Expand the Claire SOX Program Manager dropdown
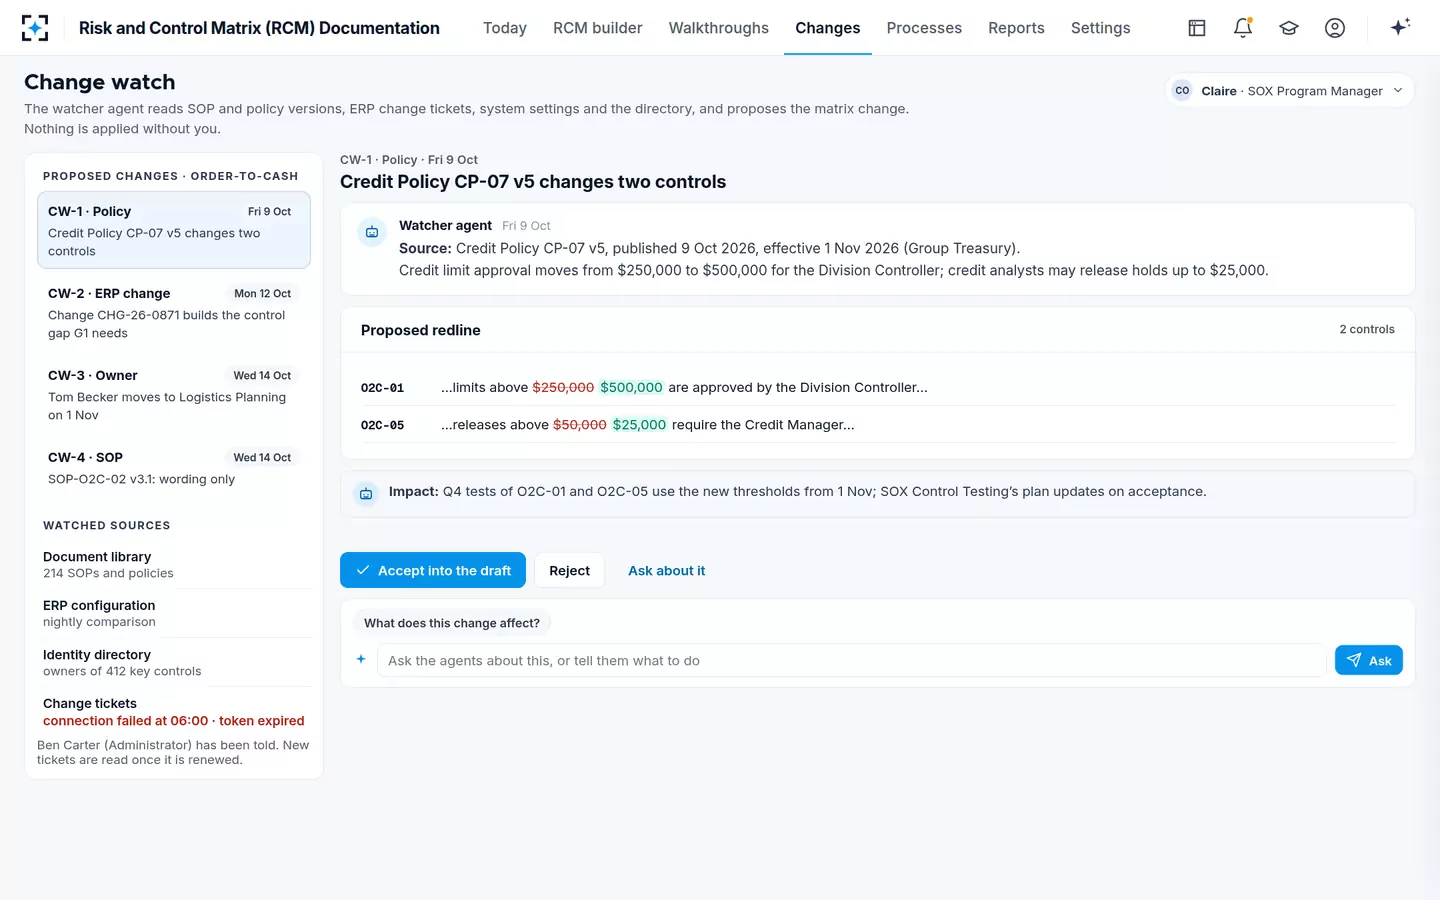Image resolution: width=1440 pixels, height=900 pixels. (x=1290, y=91)
